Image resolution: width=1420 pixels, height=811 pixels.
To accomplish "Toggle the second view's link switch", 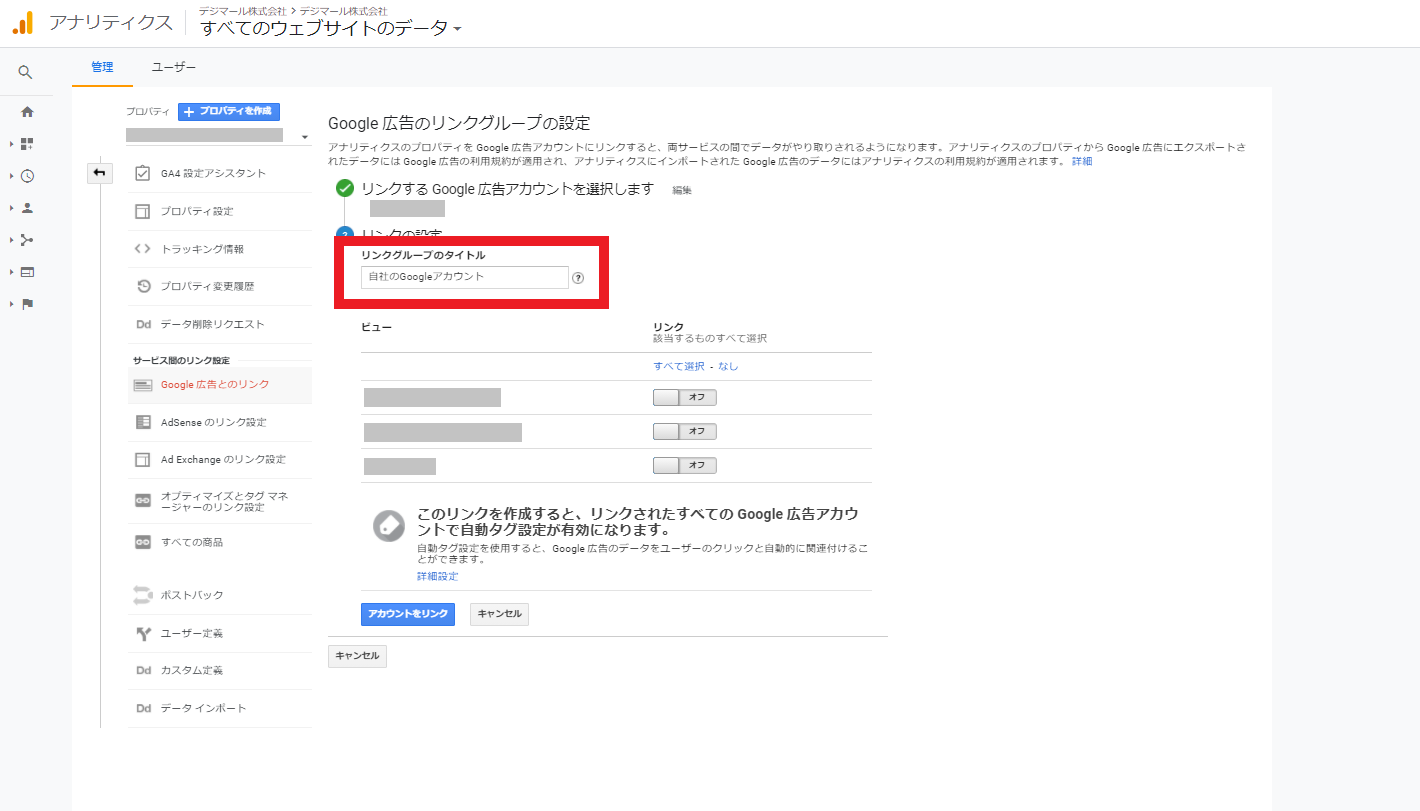I will (x=685, y=431).
